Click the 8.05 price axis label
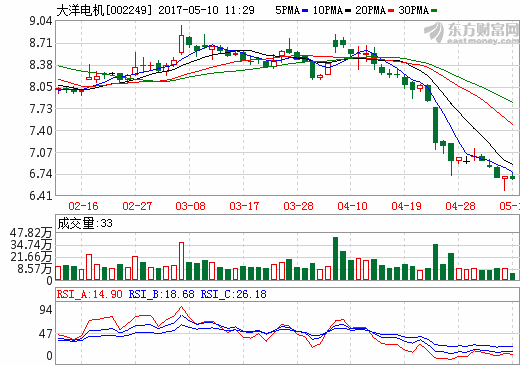Screen dimensions: 520x365 (x=41, y=87)
